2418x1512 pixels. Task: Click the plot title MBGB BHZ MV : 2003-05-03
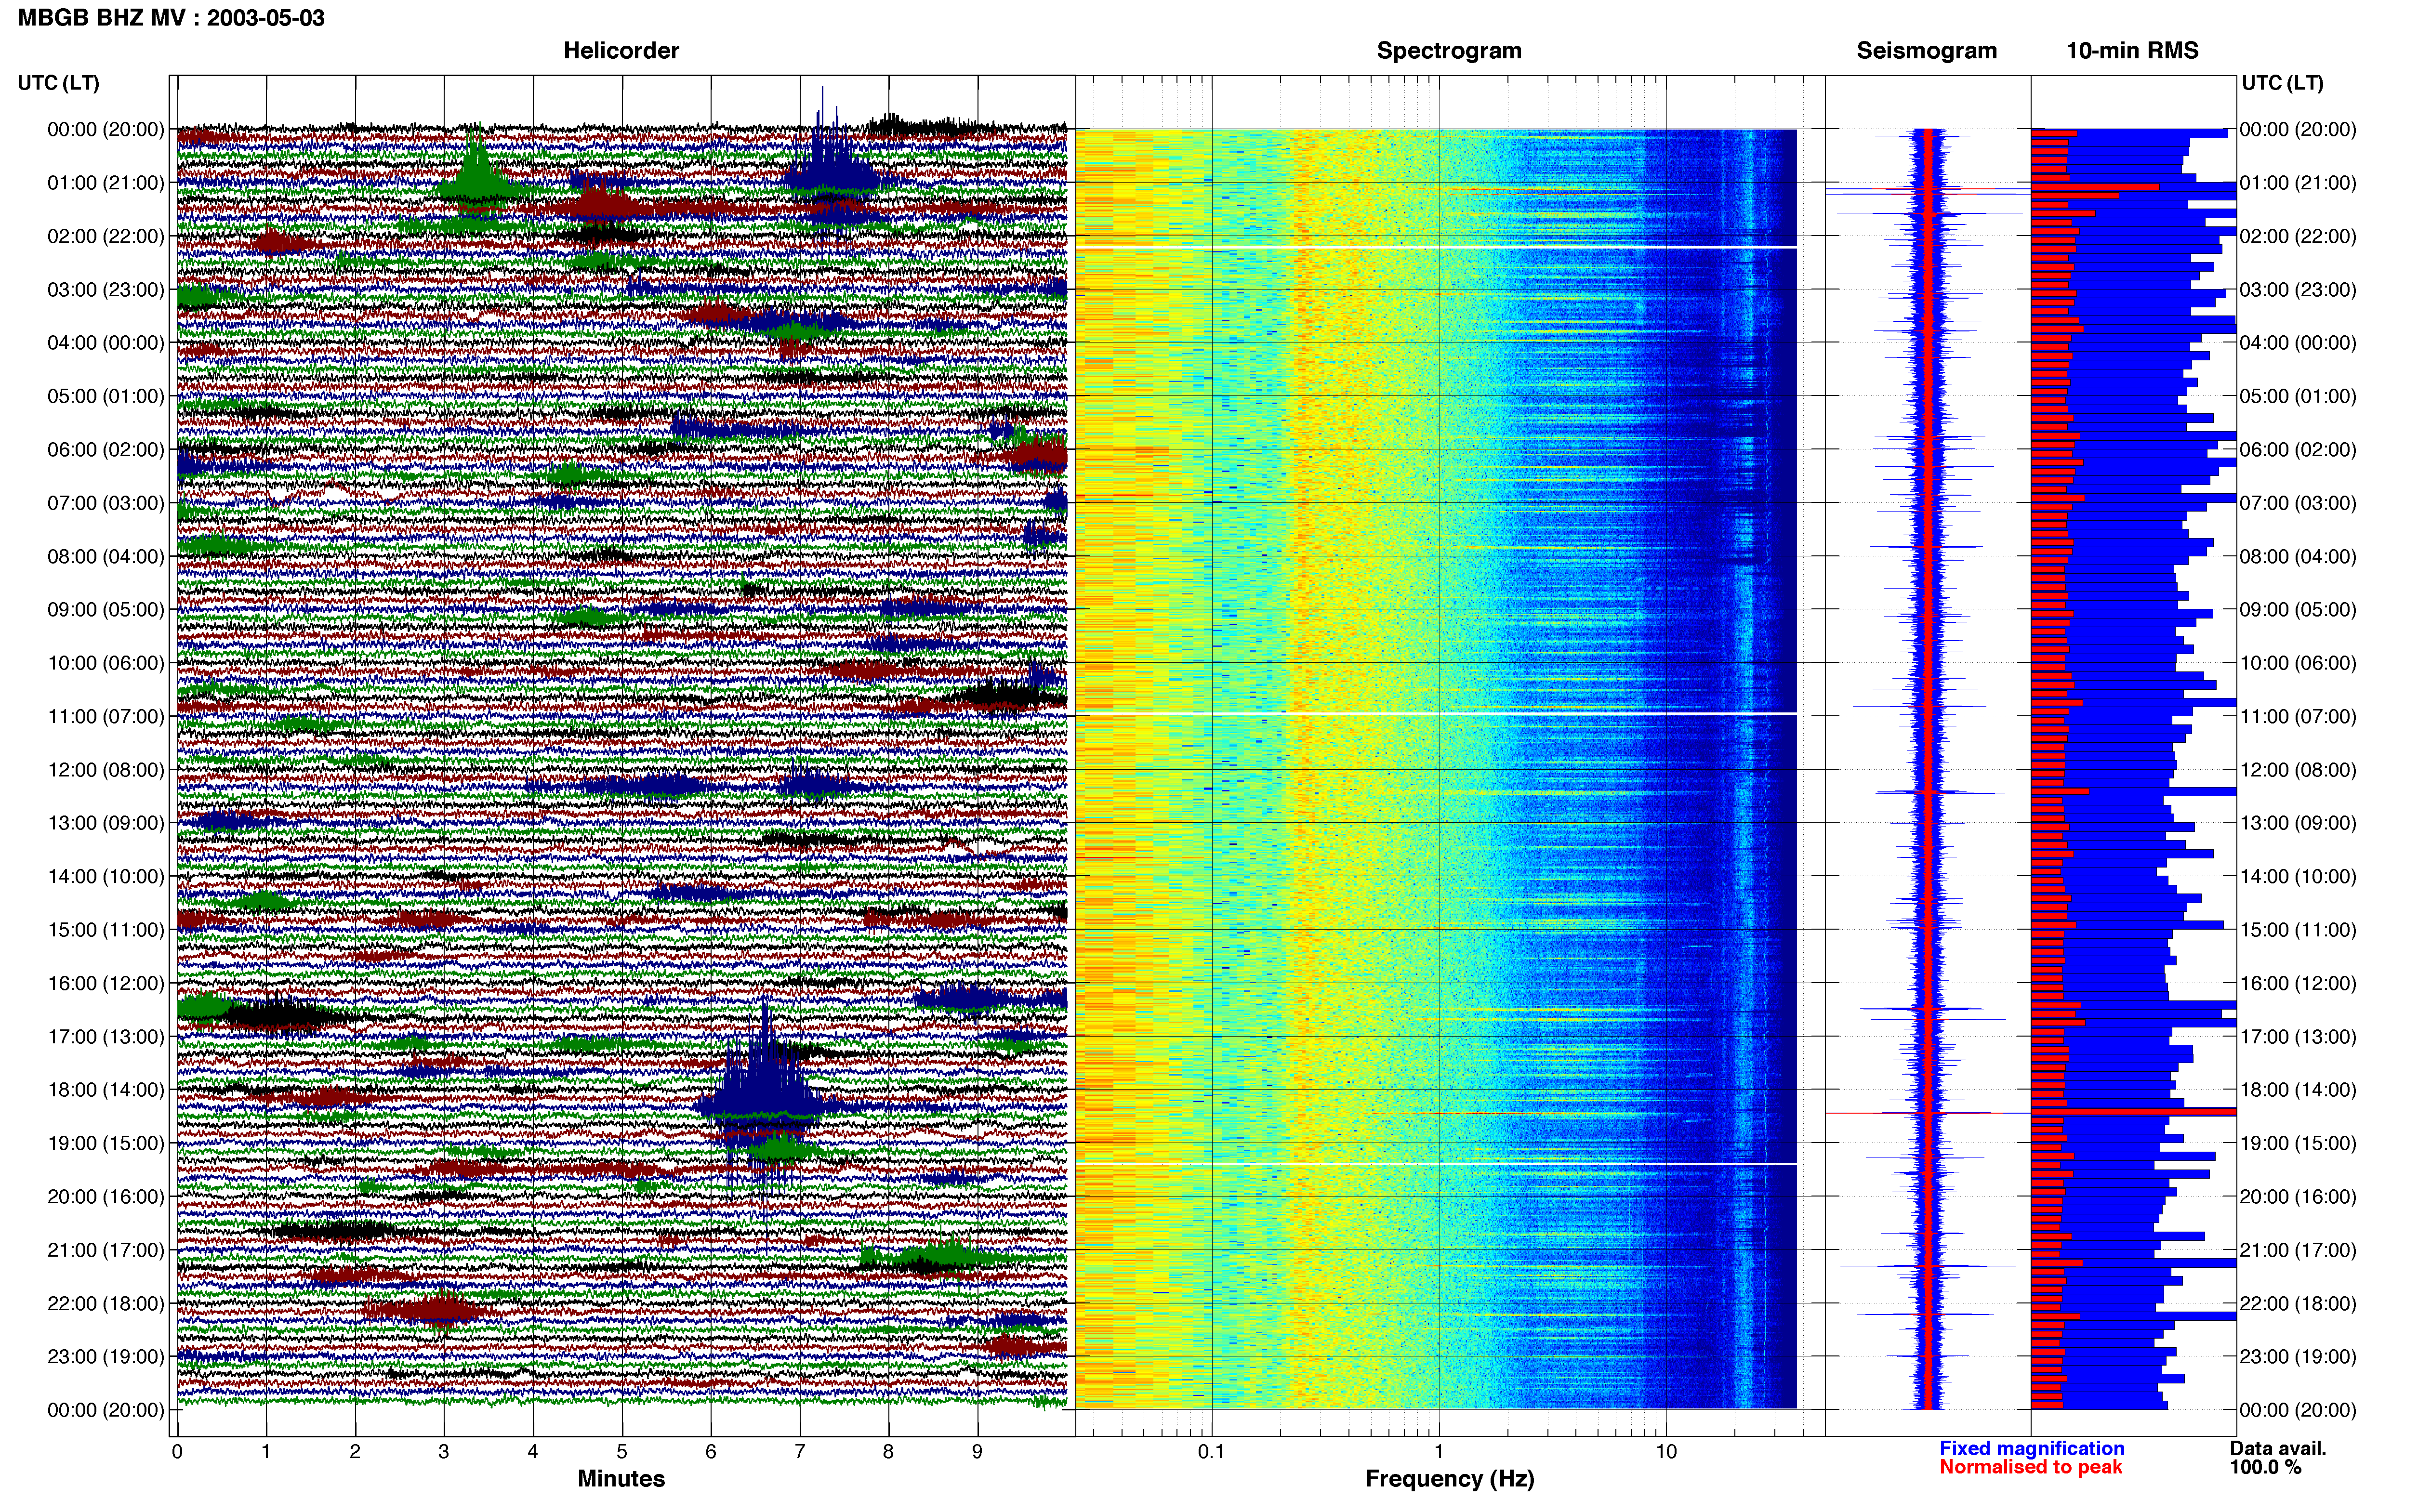(x=171, y=18)
